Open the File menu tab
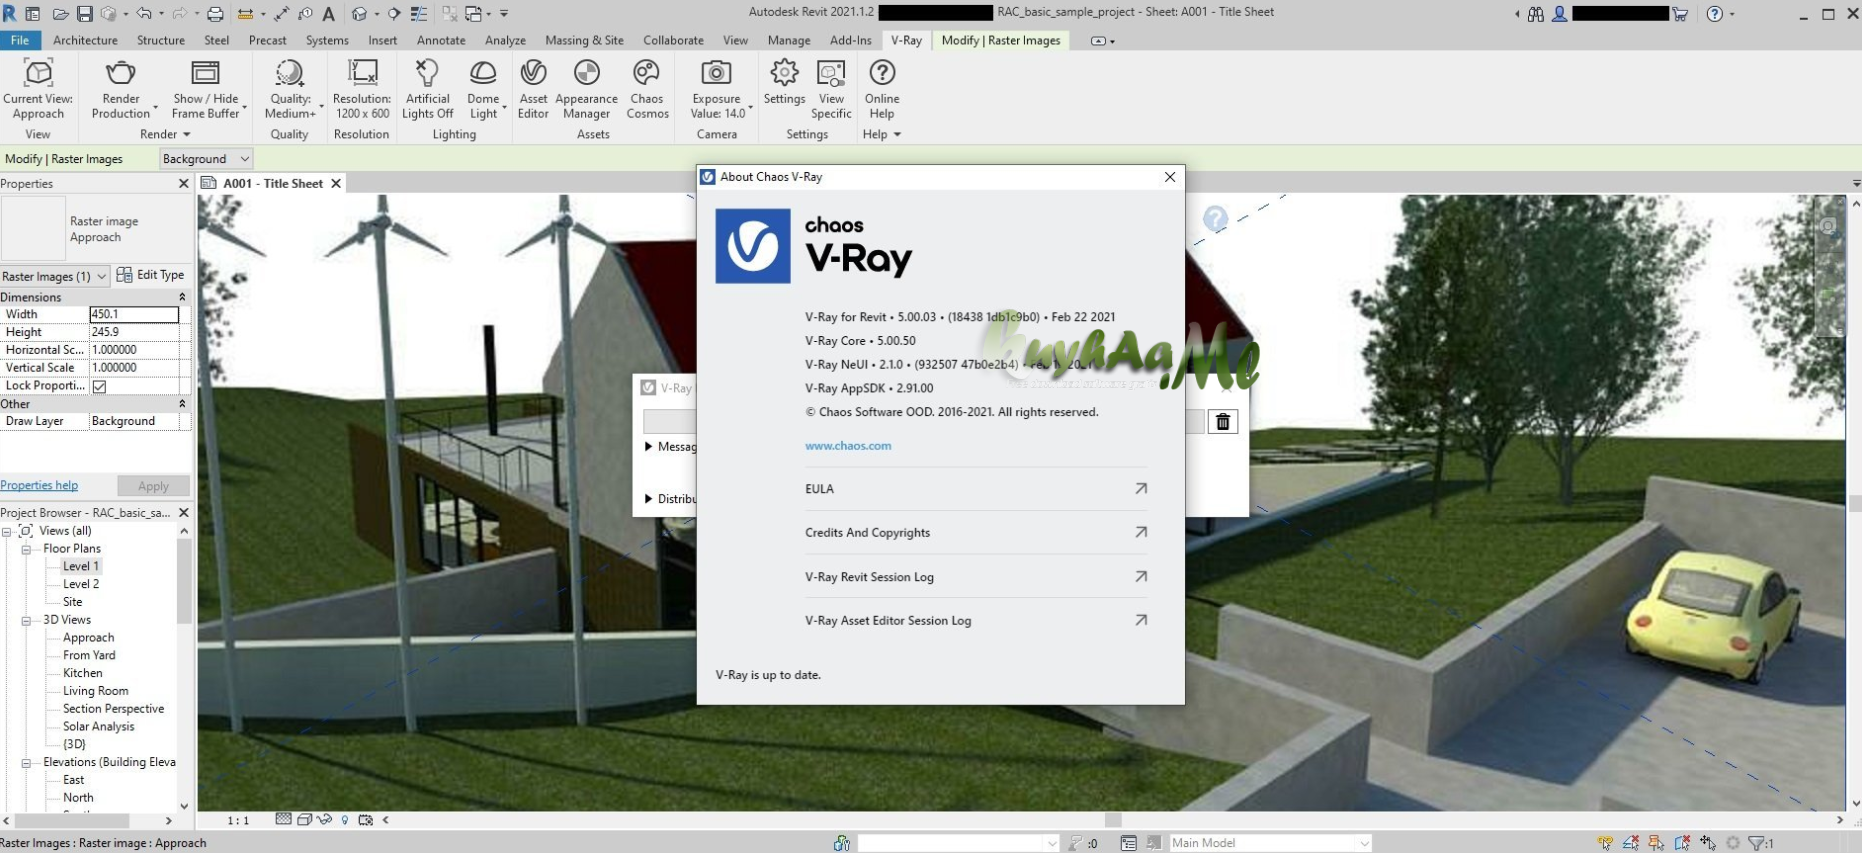 pos(20,40)
